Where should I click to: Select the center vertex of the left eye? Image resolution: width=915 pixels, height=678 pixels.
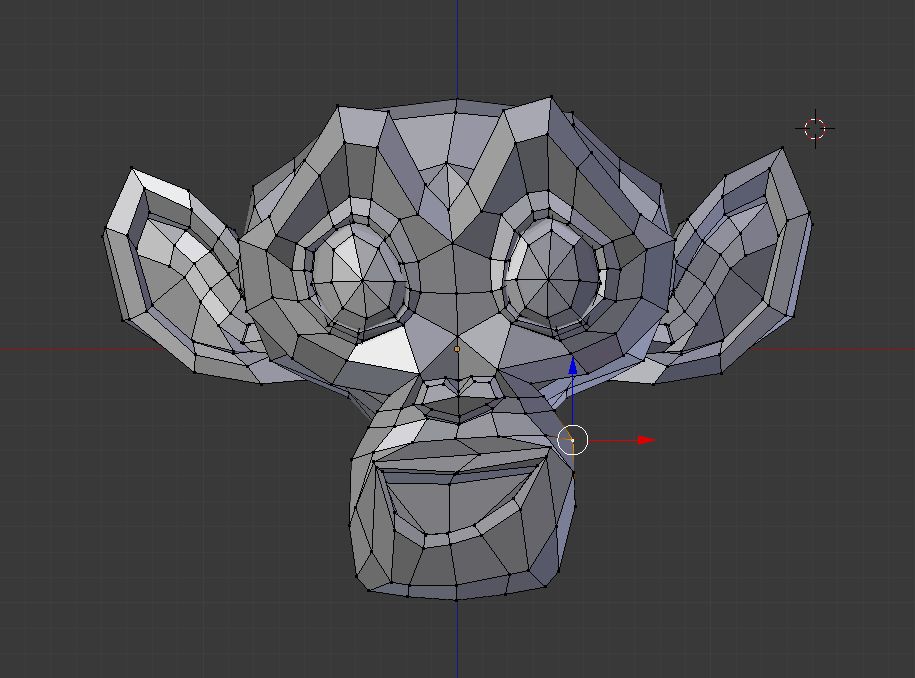point(364,282)
